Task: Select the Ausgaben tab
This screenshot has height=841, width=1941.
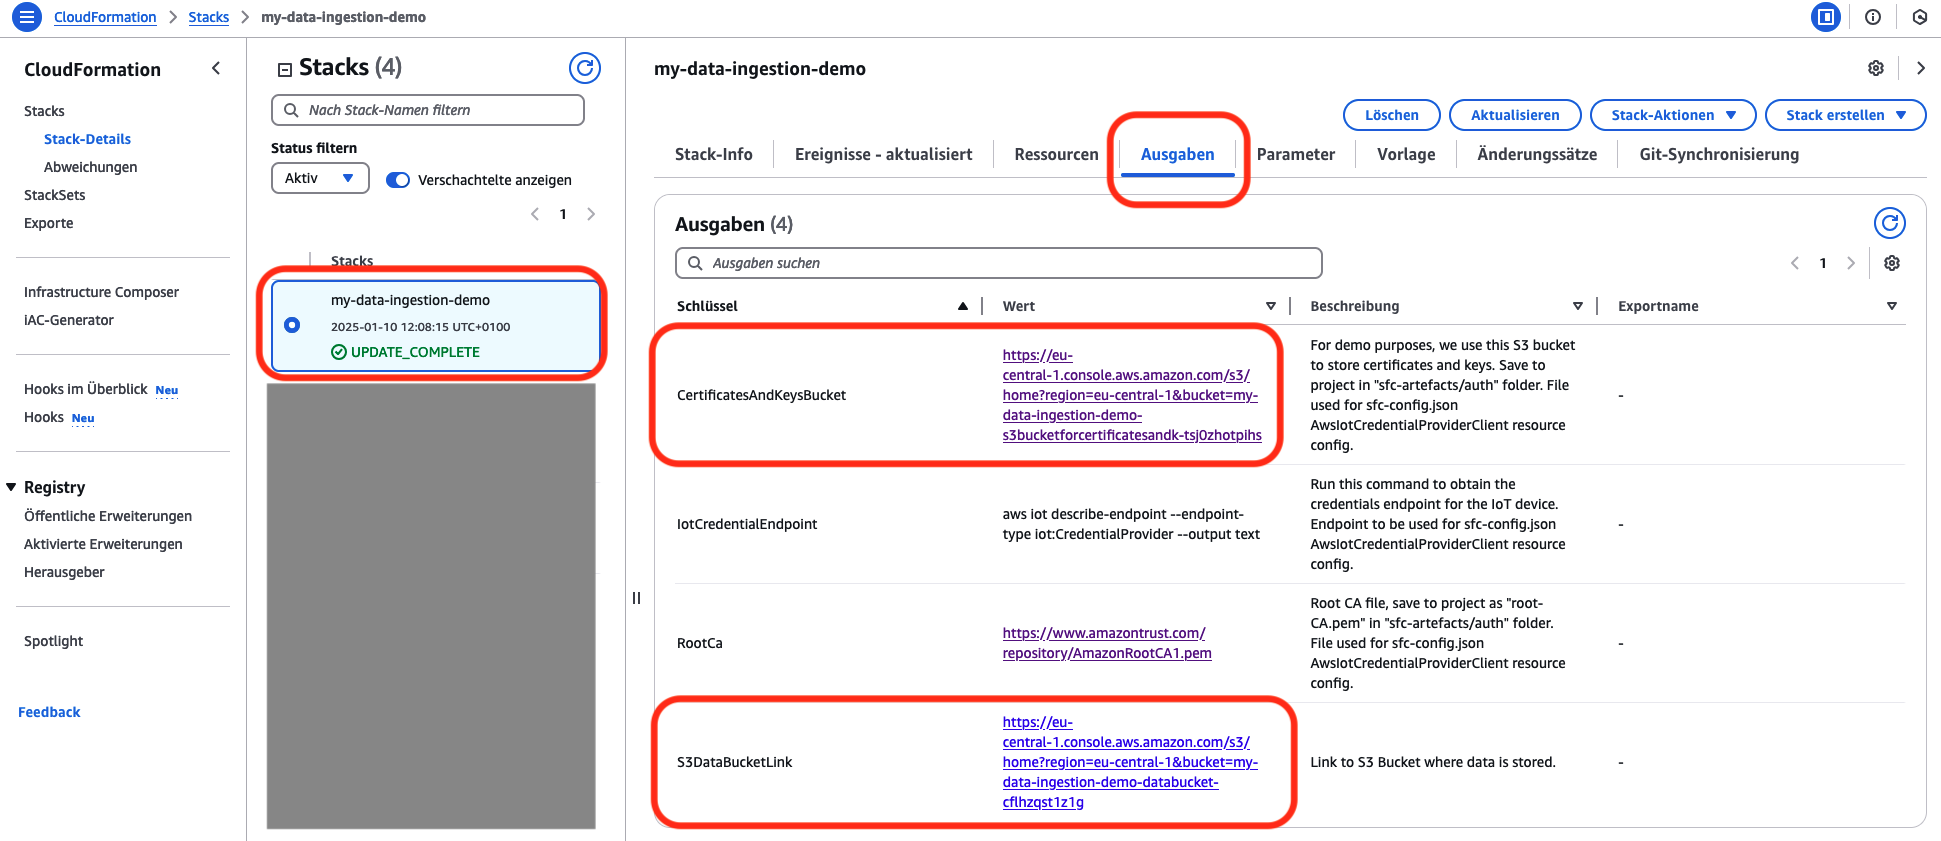Action: (1178, 154)
